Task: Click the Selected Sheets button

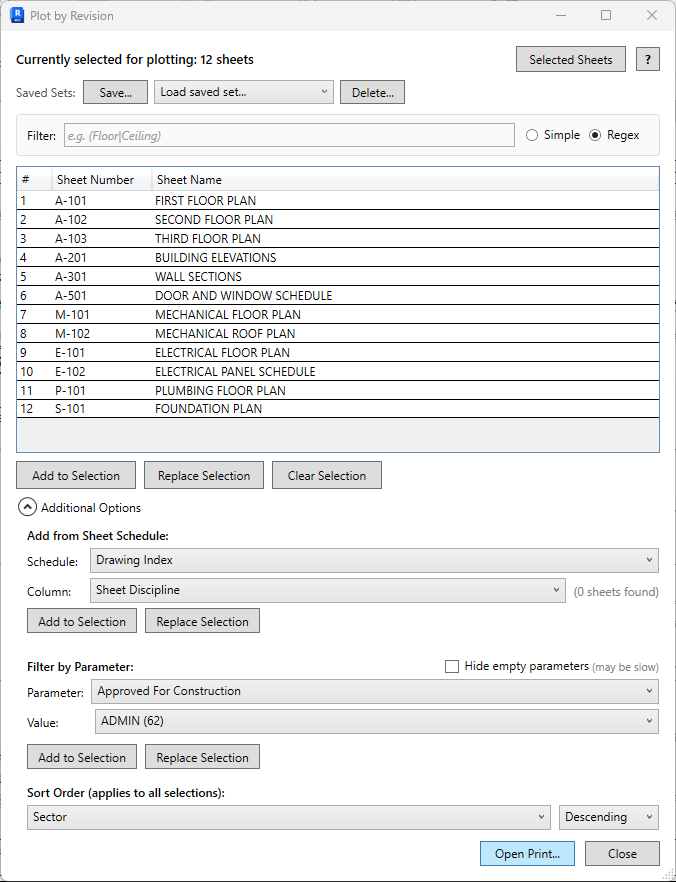Action: 571,59
